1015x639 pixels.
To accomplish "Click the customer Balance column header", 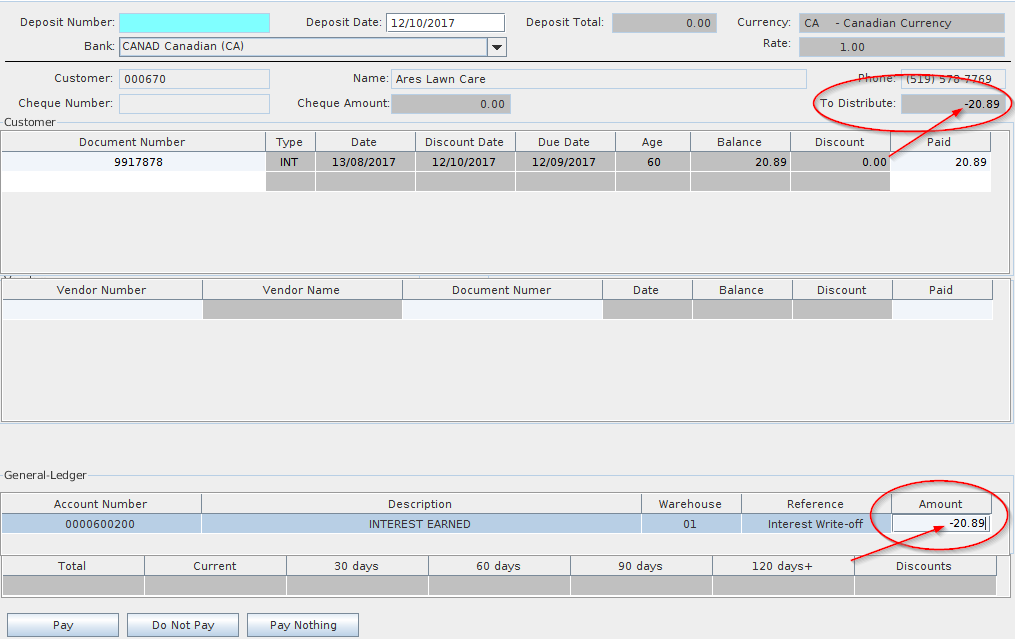I will click(x=739, y=142).
